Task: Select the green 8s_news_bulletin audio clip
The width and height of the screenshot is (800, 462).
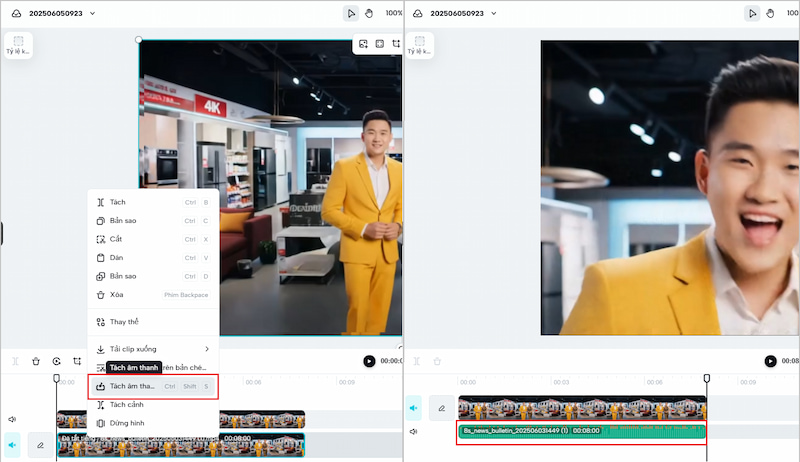Action: (582, 431)
